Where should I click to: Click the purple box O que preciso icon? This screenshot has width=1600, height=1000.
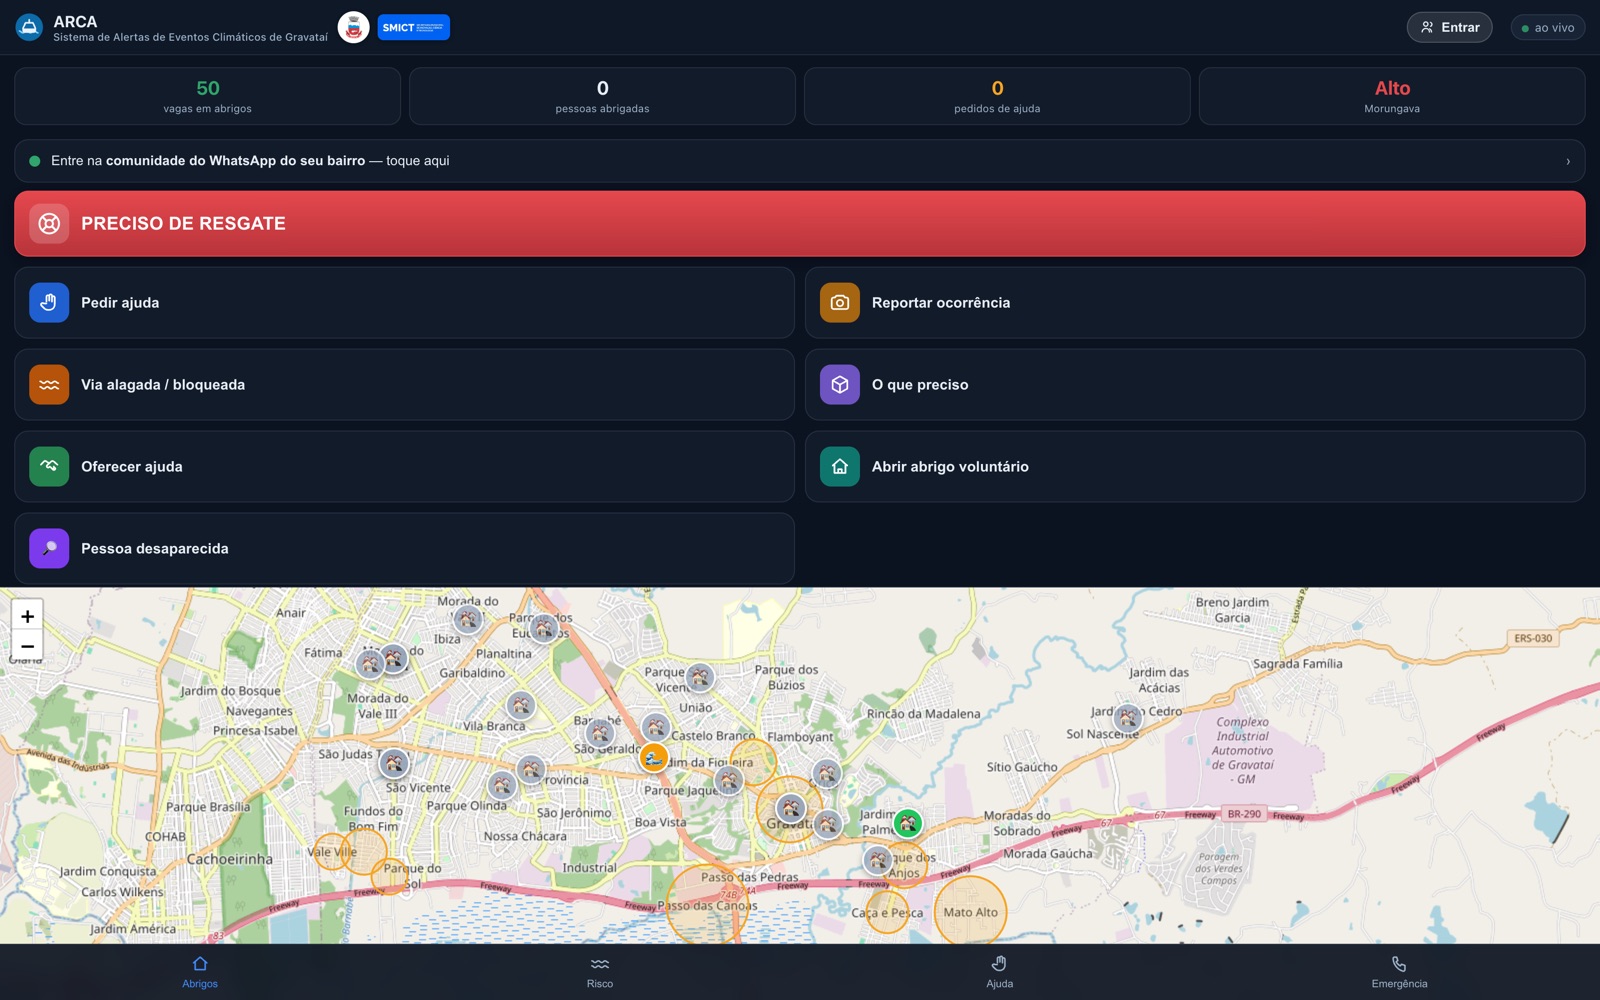click(x=840, y=384)
